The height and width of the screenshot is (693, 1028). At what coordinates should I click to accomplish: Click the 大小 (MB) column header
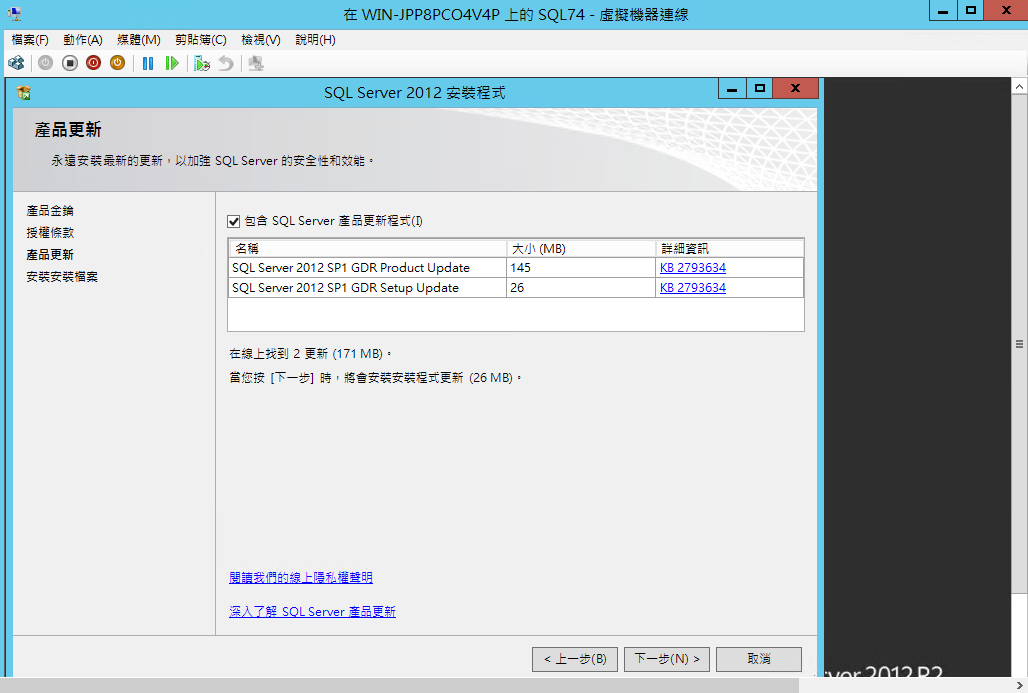[x=581, y=248]
